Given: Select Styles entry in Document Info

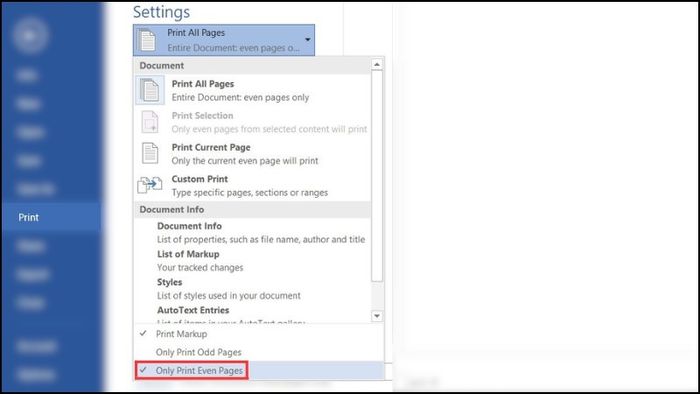Looking at the screenshot, I should [x=252, y=289].
